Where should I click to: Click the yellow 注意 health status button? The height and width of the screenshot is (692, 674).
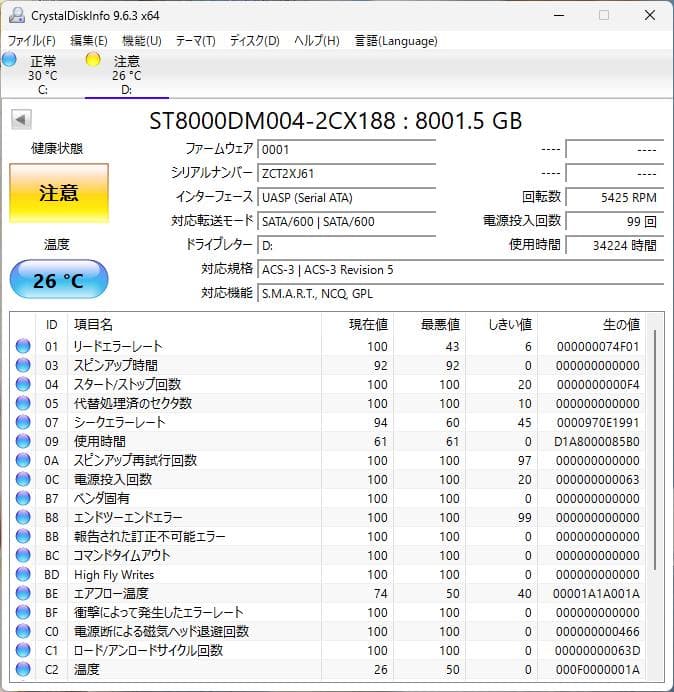(x=59, y=193)
